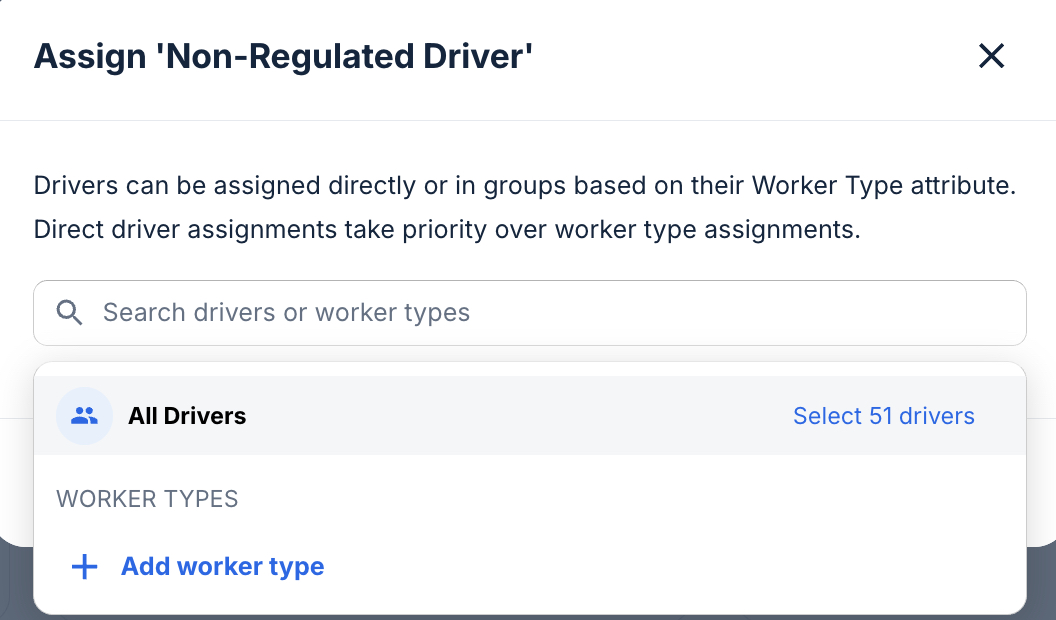Click the WORKER TYPES section header
This screenshot has width=1056, height=620.
146,498
